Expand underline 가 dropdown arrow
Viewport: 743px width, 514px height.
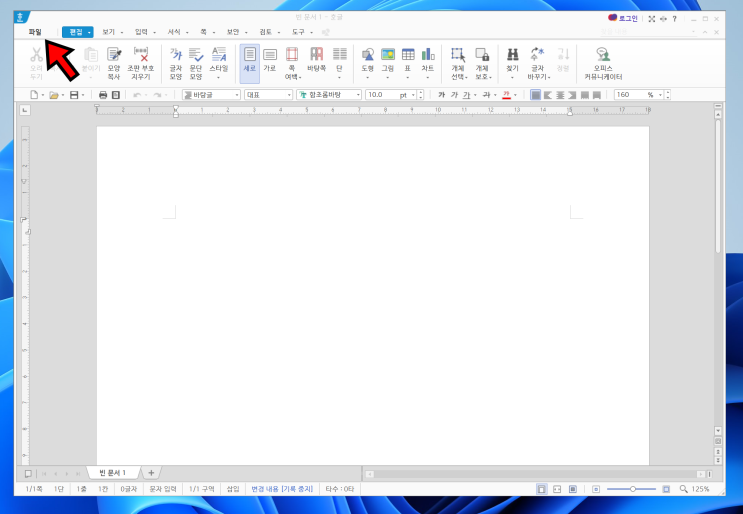[475, 95]
